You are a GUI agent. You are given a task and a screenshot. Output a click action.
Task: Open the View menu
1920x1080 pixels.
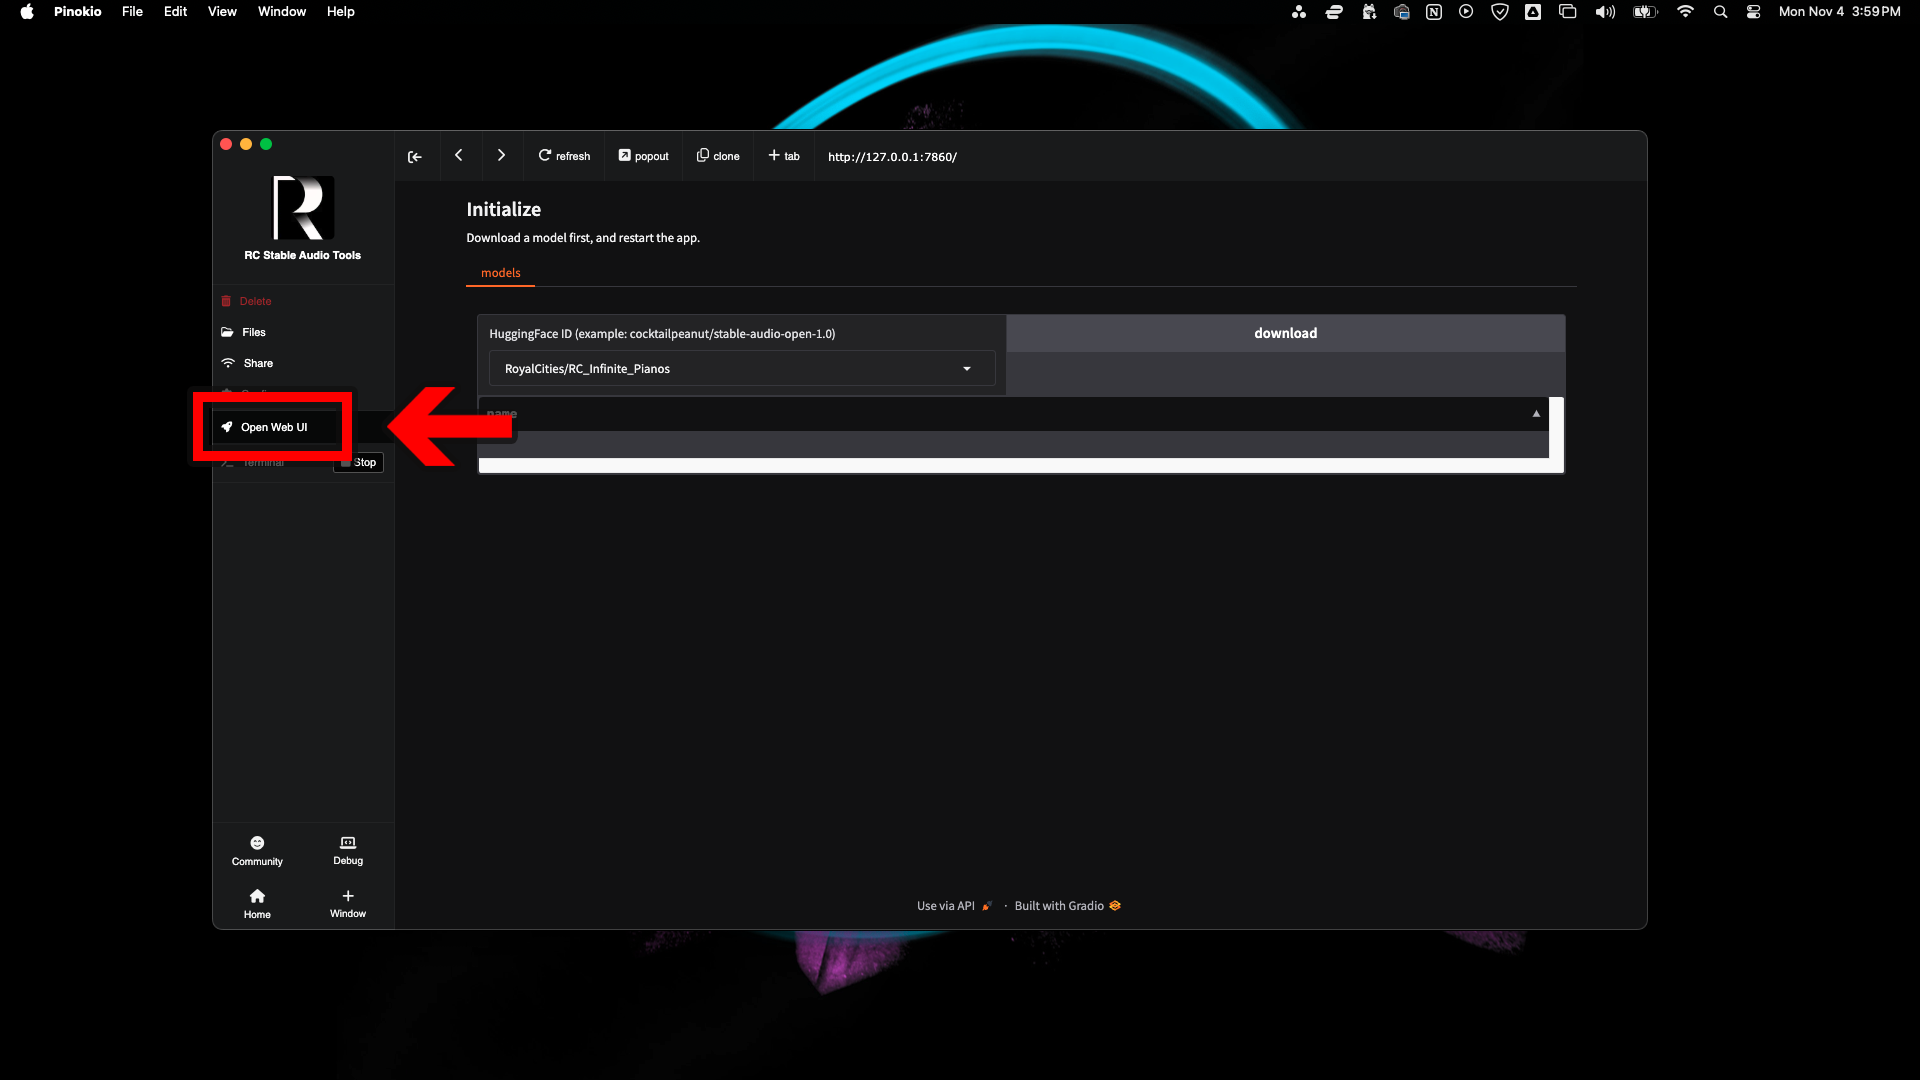pyautogui.click(x=222, y=12)
